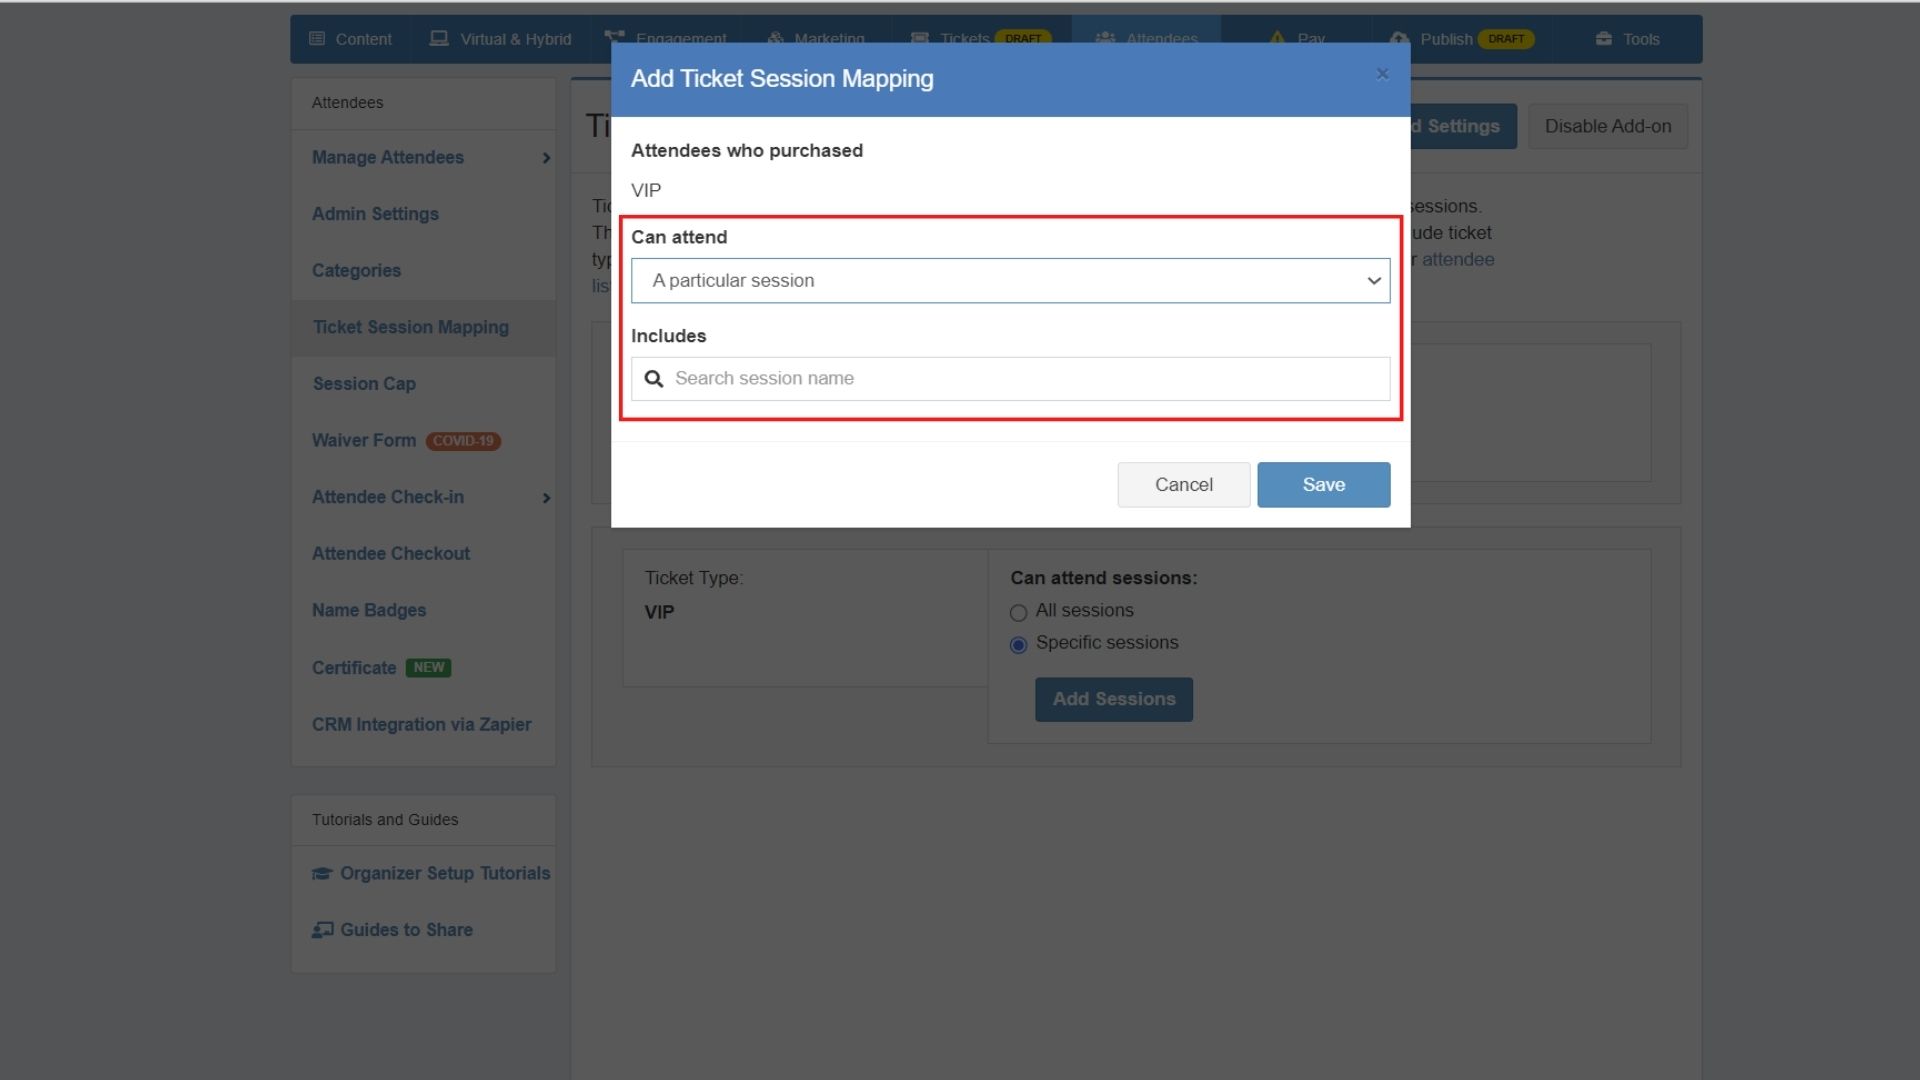Click the Cancel button
The width and height of the screenshot is (1920, 1080).
(1183, 485)
